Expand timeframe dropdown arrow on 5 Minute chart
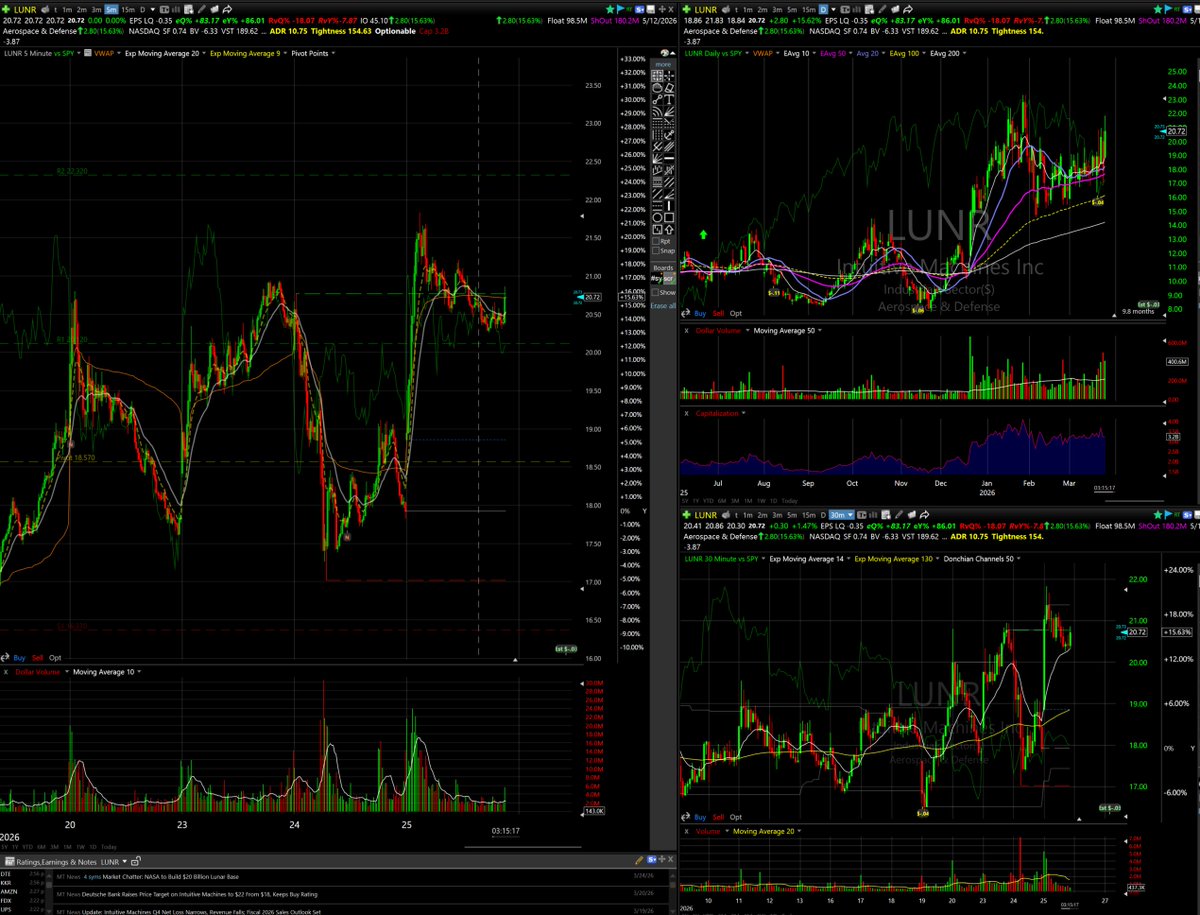The image size is (1200, 915). coord(153,9)
